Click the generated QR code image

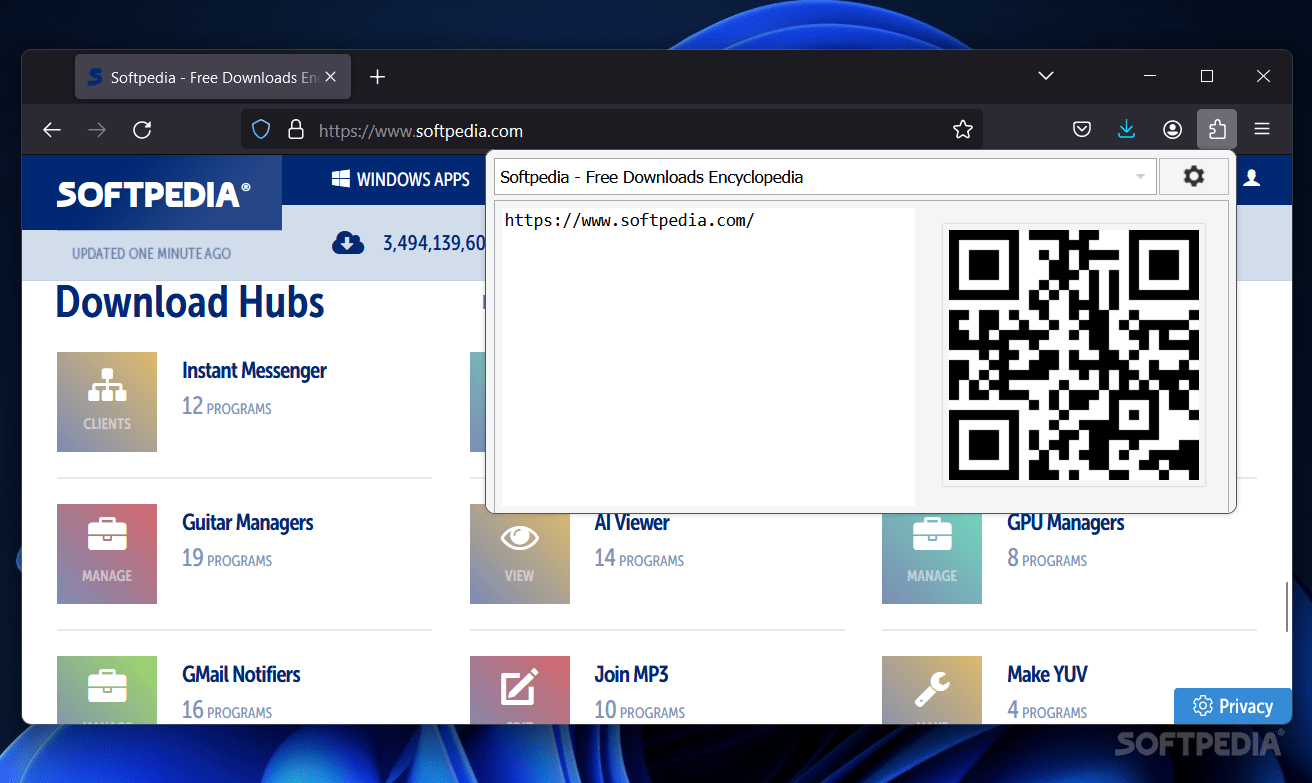click(1074, 355)
